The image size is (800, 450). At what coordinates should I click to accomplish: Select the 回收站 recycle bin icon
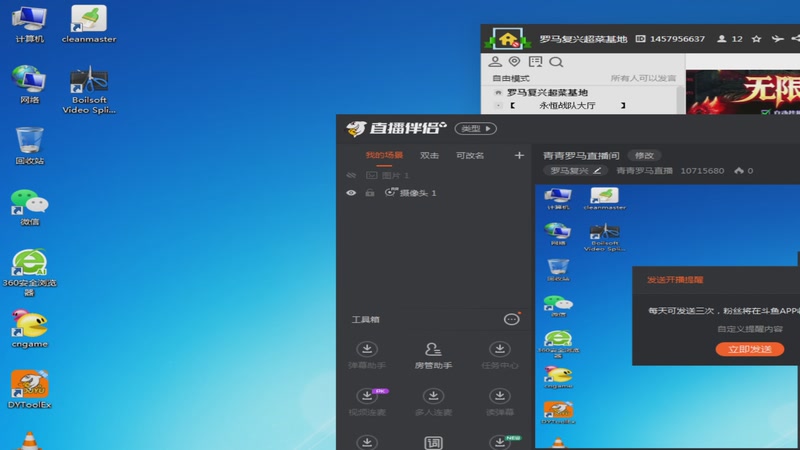30,146
